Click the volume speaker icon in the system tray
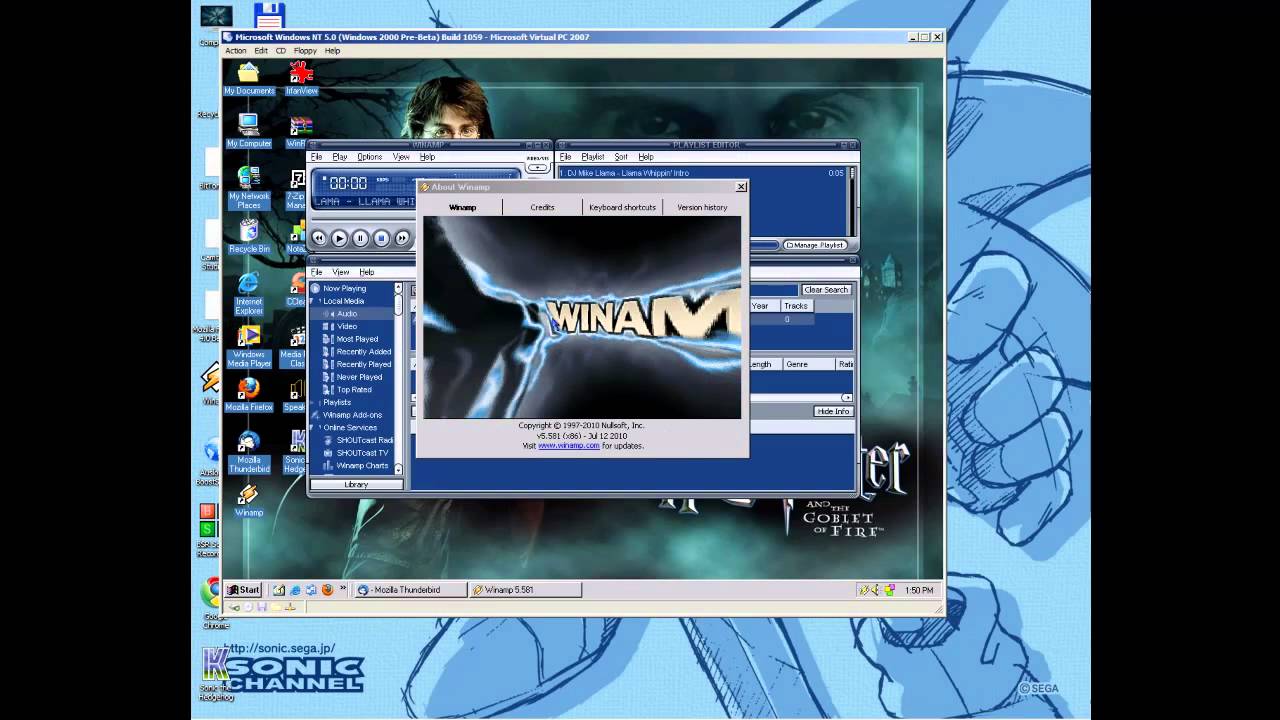The image size is (1280, 720). pyautogui.click(x=876, y=590)
